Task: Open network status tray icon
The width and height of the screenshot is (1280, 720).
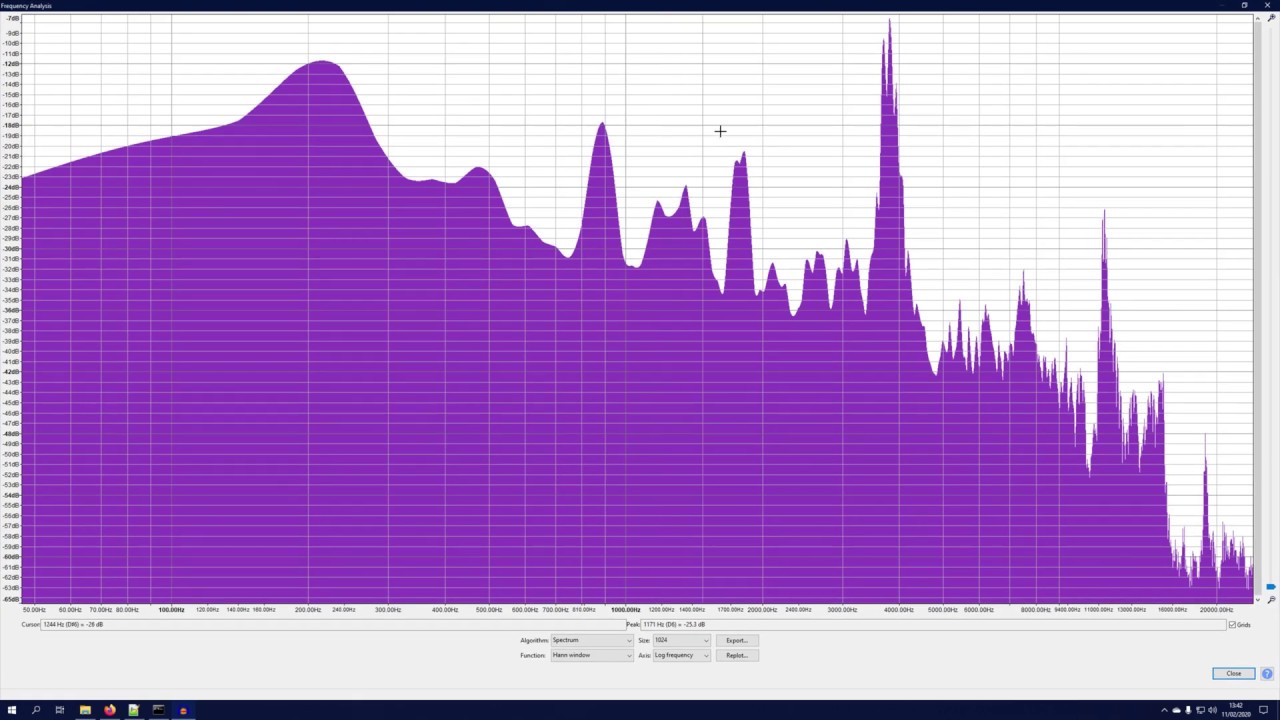Action: point(1200,710)
